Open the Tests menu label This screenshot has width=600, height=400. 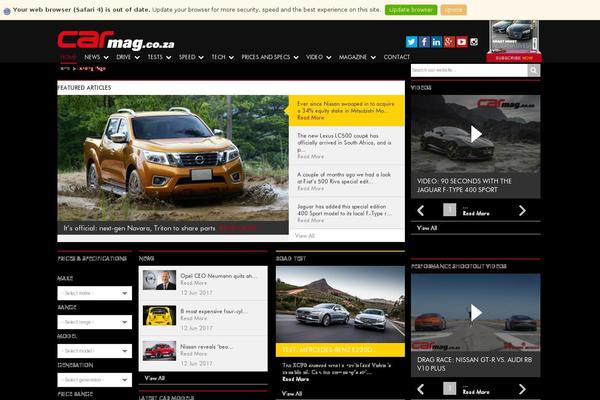(155, 57)
